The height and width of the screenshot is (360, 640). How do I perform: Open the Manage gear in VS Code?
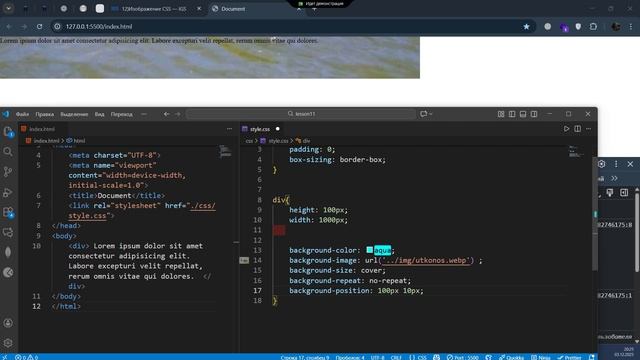pyautogui.click(x=8, y=343)
